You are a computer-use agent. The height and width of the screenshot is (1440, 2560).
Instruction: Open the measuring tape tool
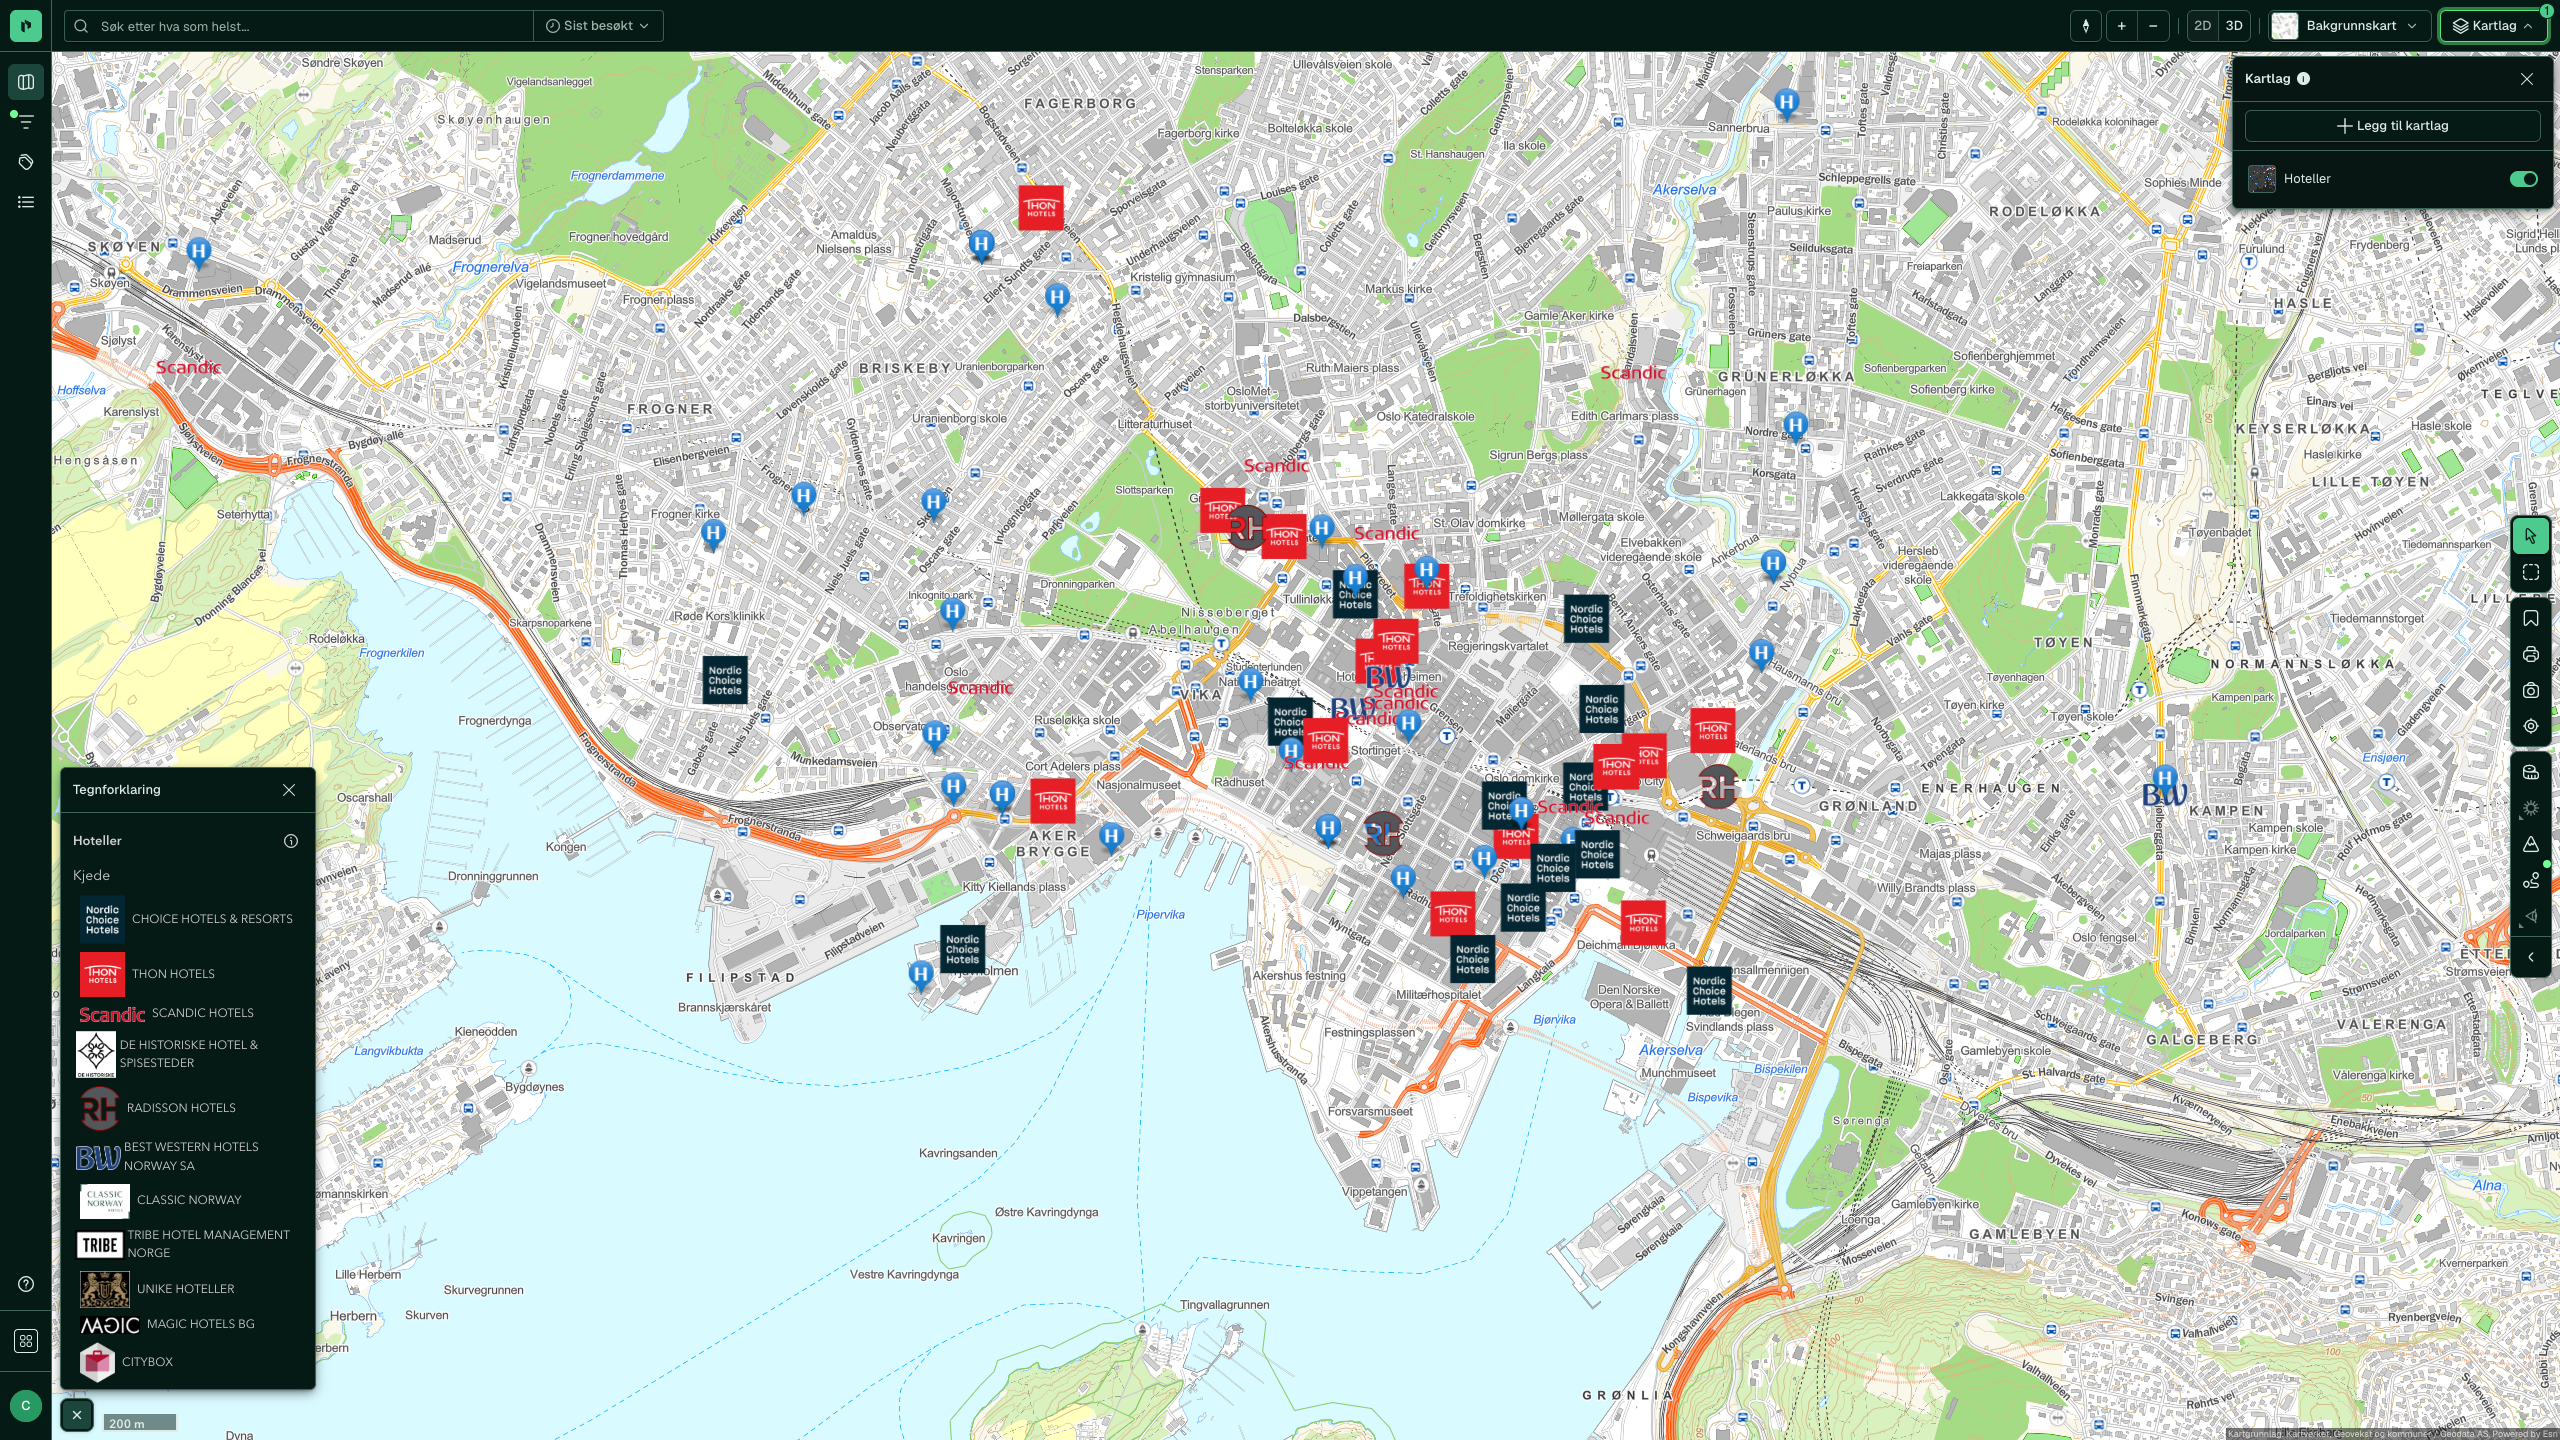[2531, 772]
